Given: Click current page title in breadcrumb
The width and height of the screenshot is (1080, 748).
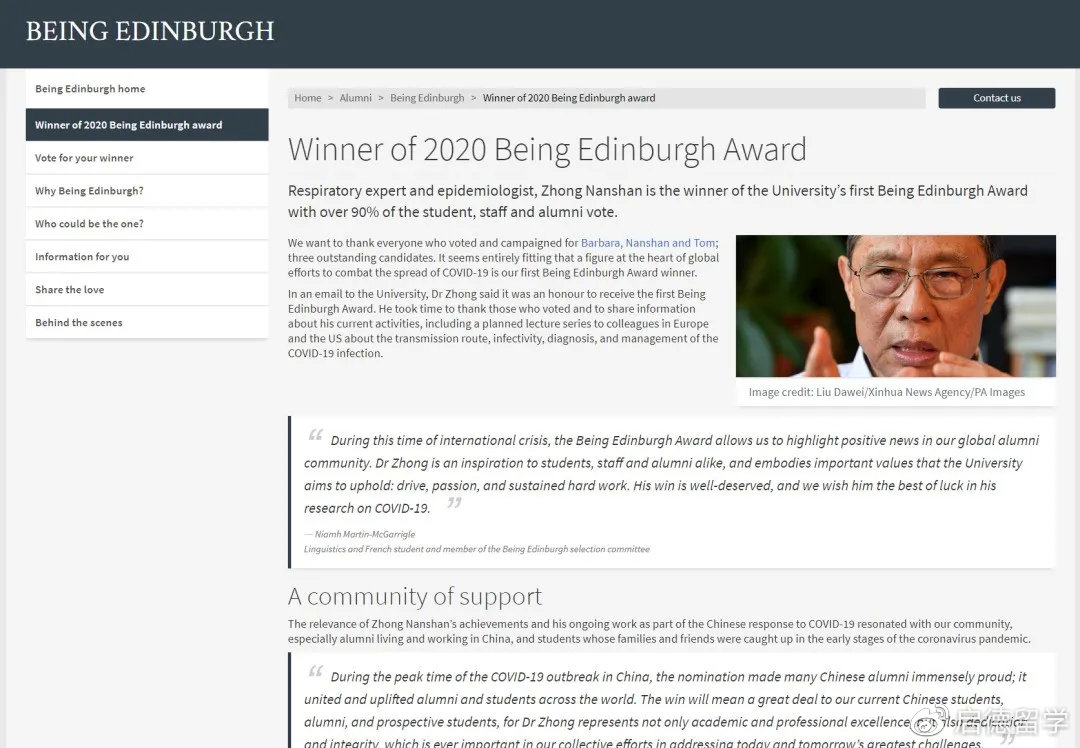Looking at the screenshot, I should tap(569, 98).
